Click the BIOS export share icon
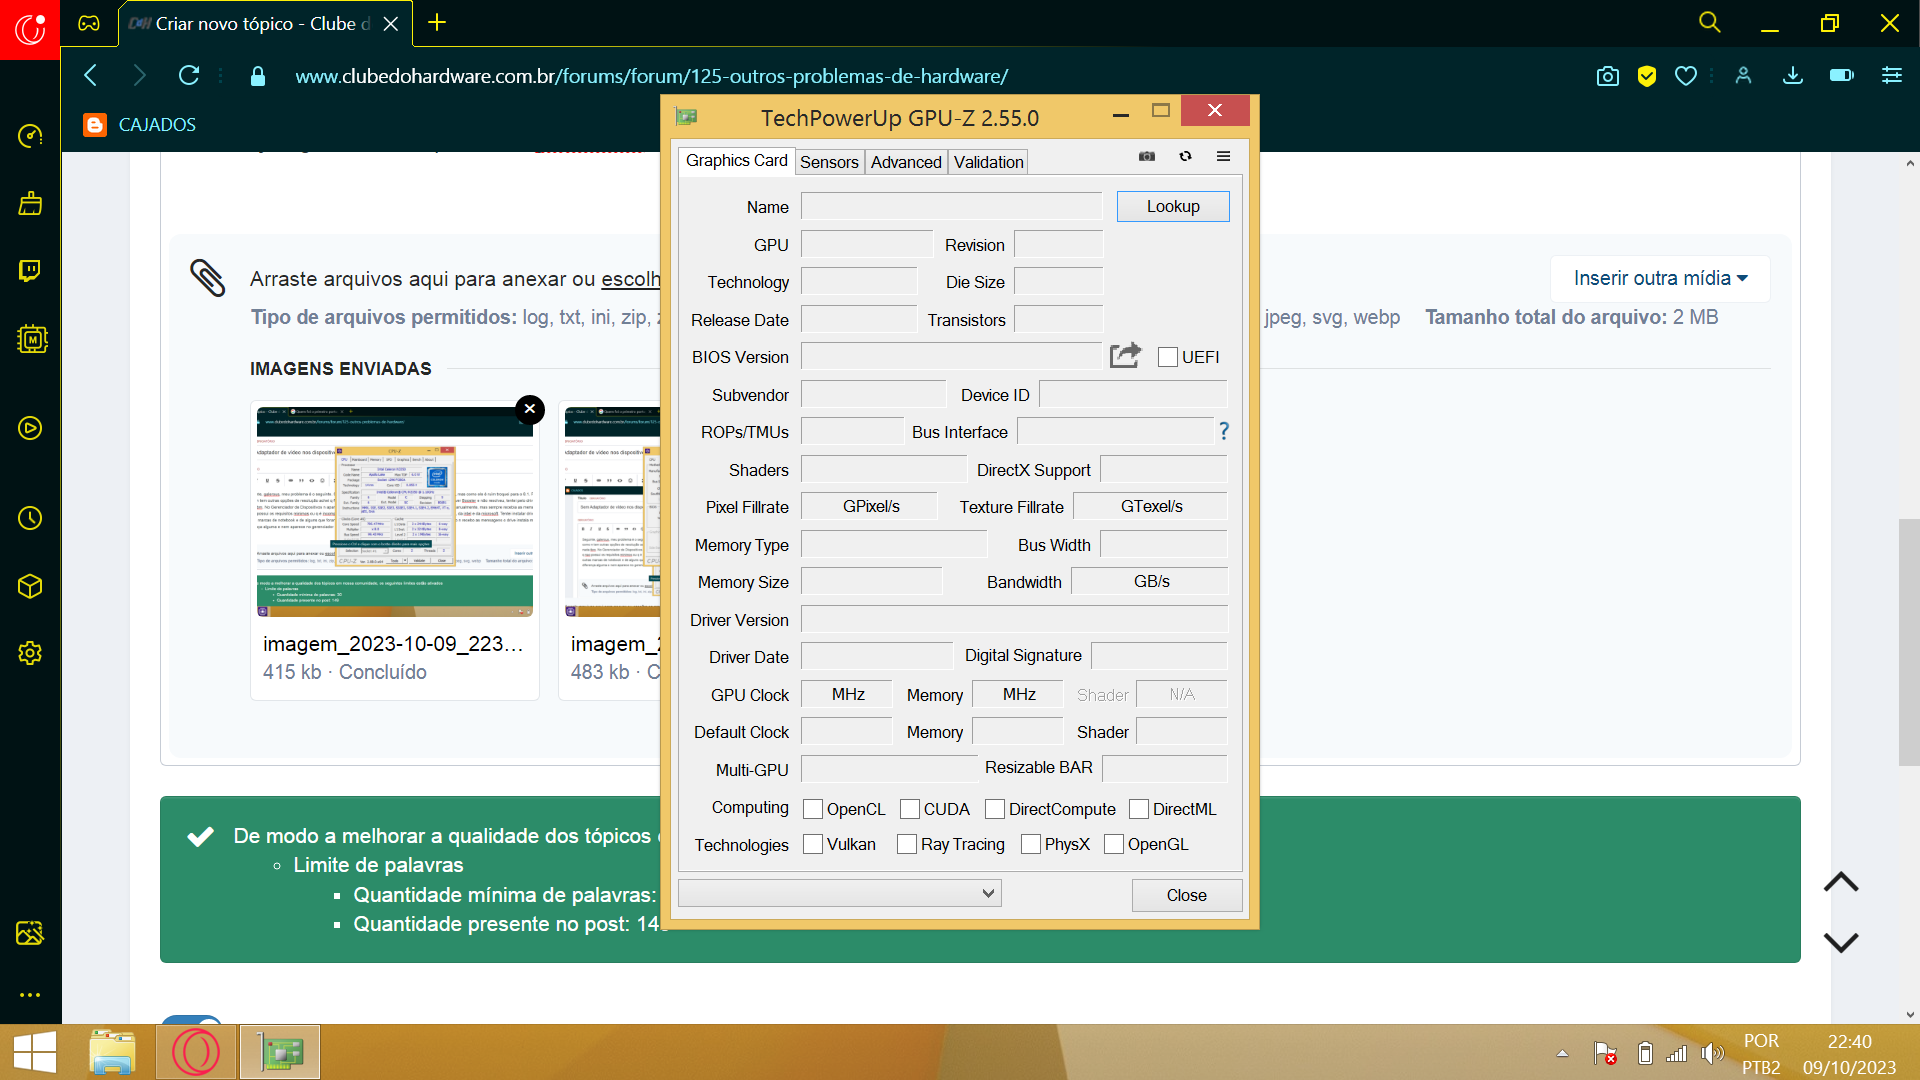The image size is (1920, 1080). (x=1125, y=355)
